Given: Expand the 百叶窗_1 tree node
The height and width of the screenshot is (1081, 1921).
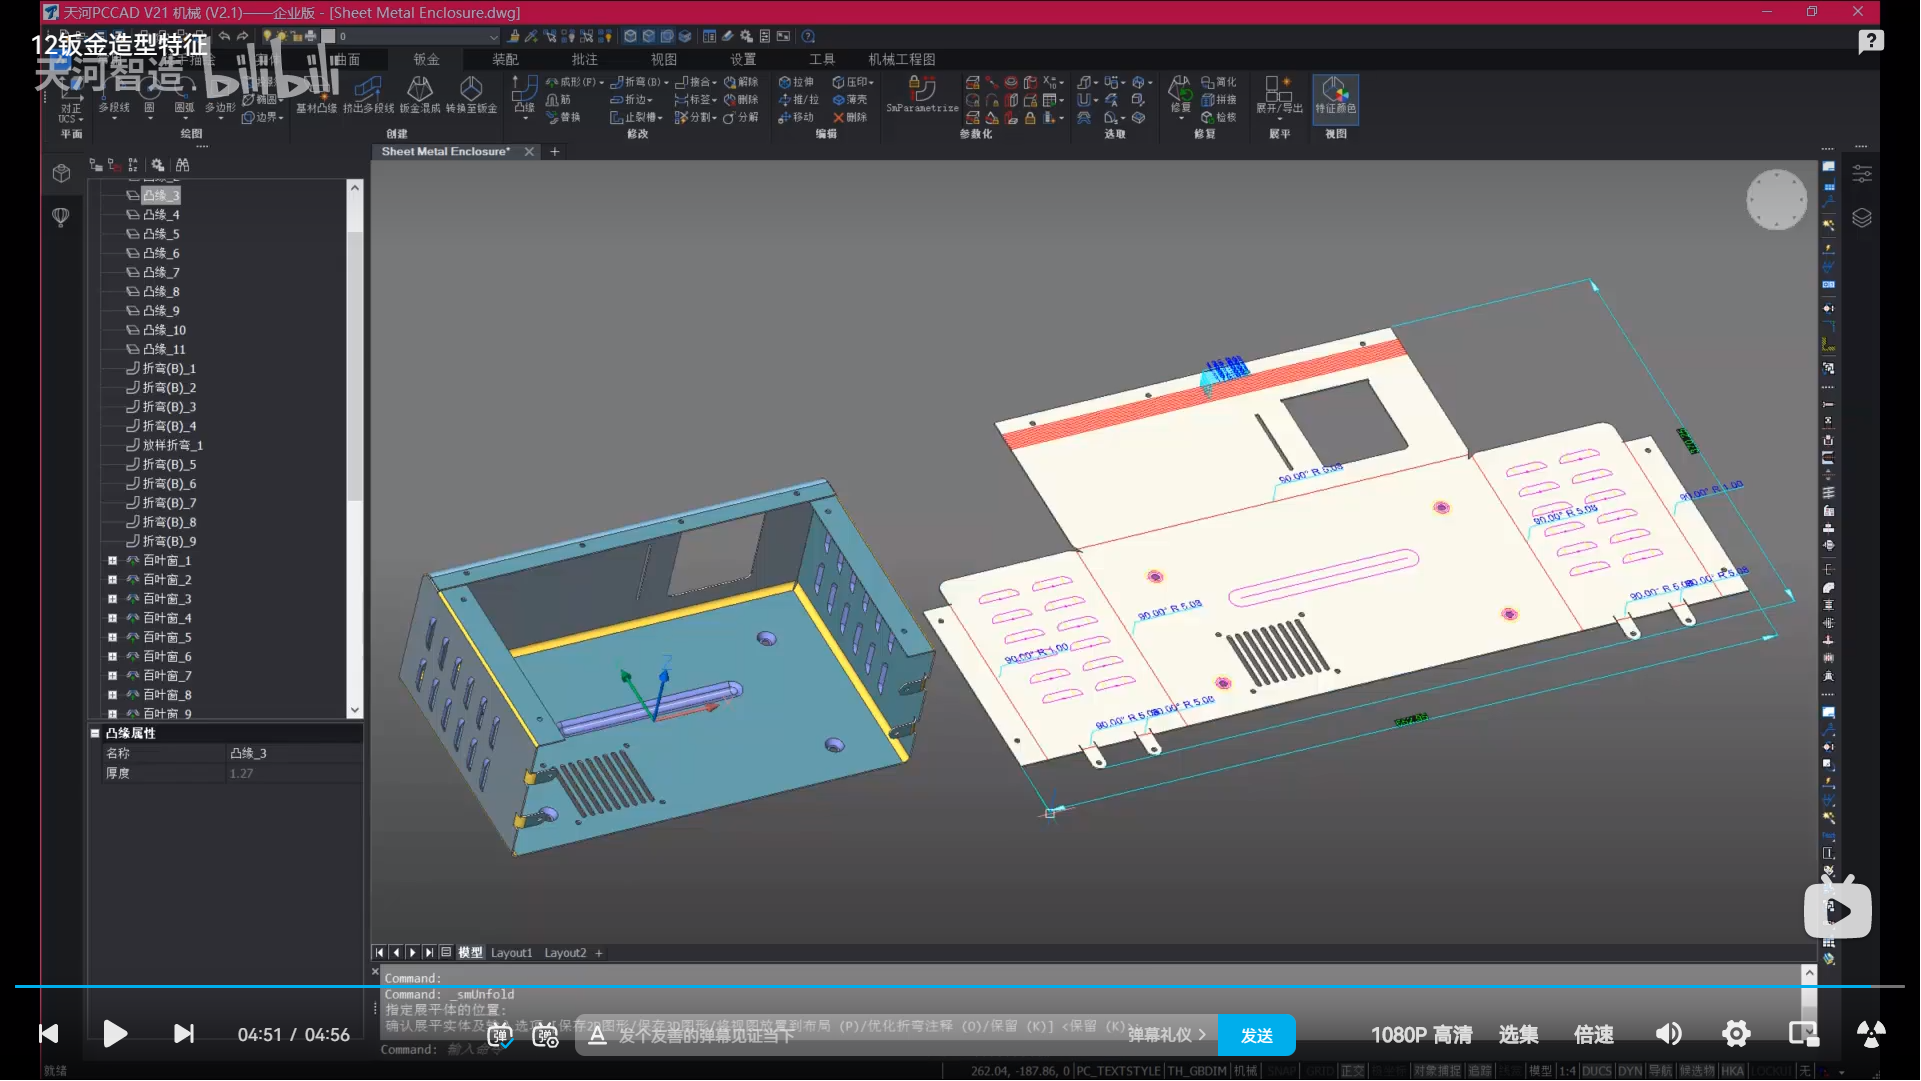Looking at the screenshot, I should point(112,561).
